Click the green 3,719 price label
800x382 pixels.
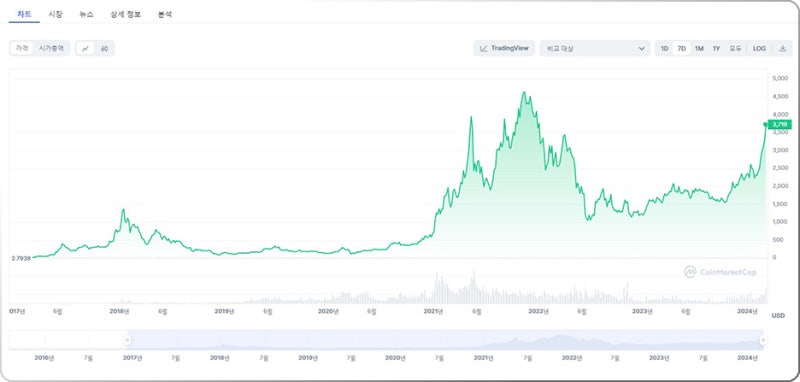(x=781, y=124)
